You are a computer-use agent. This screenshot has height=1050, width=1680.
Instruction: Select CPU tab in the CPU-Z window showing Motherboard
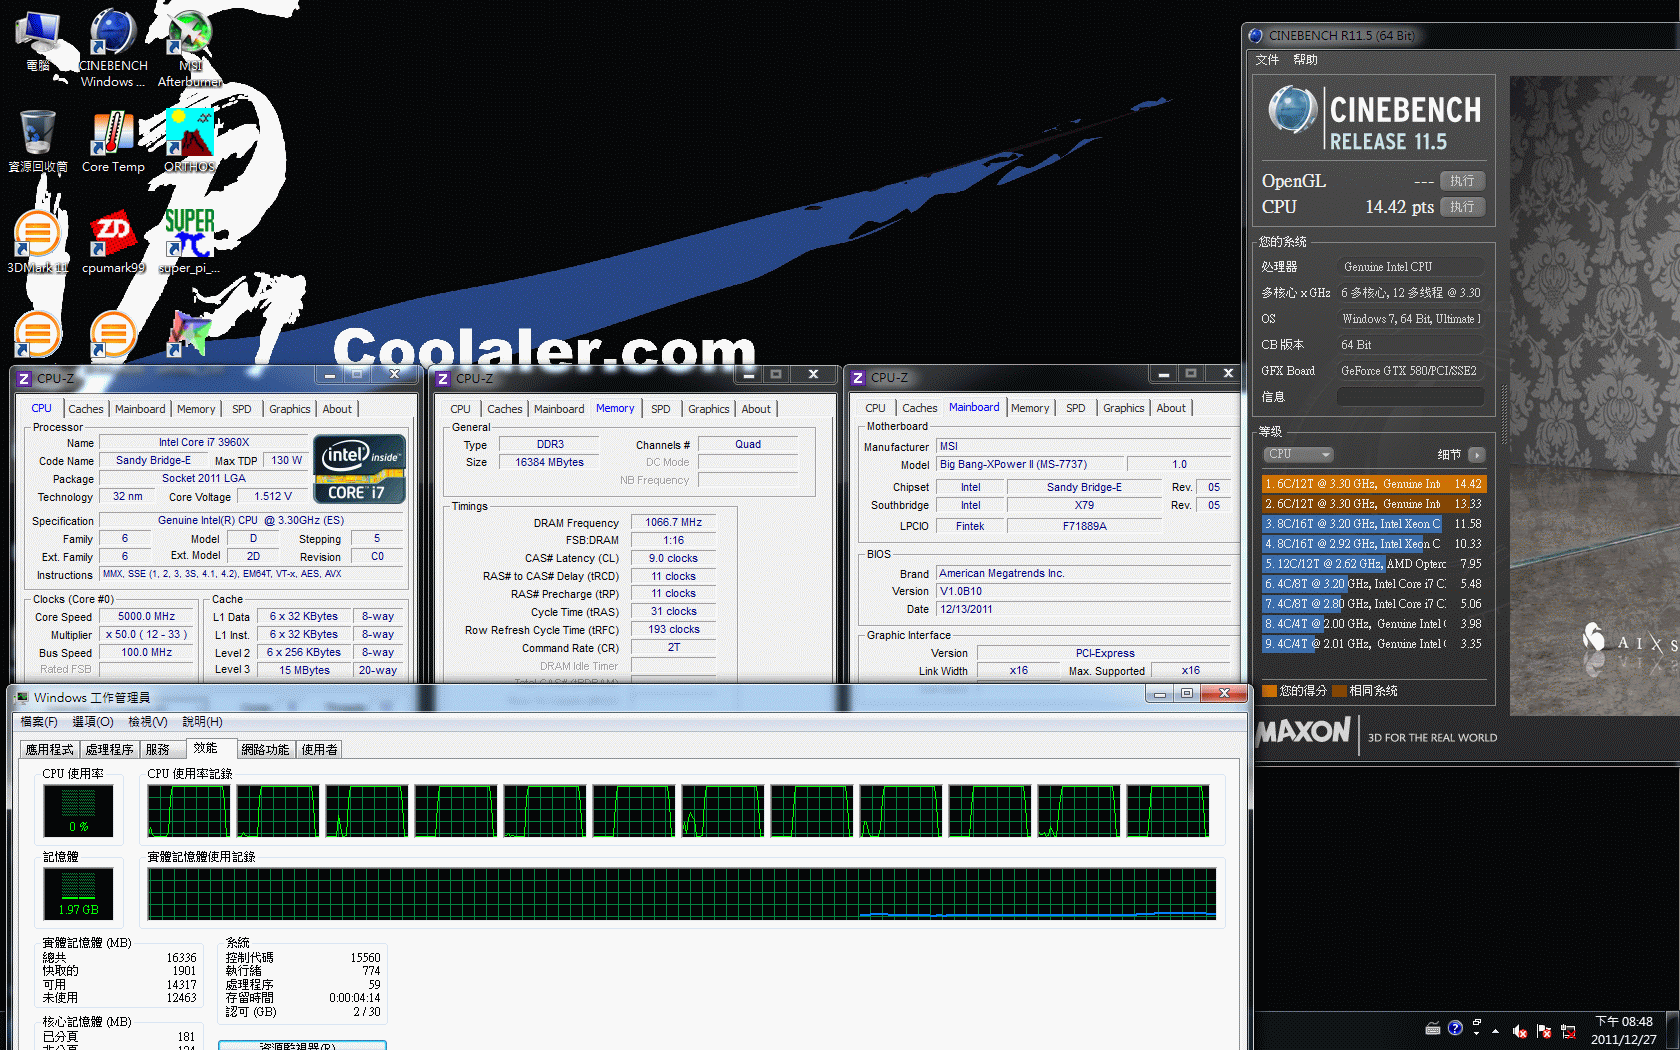coord(875,408)
